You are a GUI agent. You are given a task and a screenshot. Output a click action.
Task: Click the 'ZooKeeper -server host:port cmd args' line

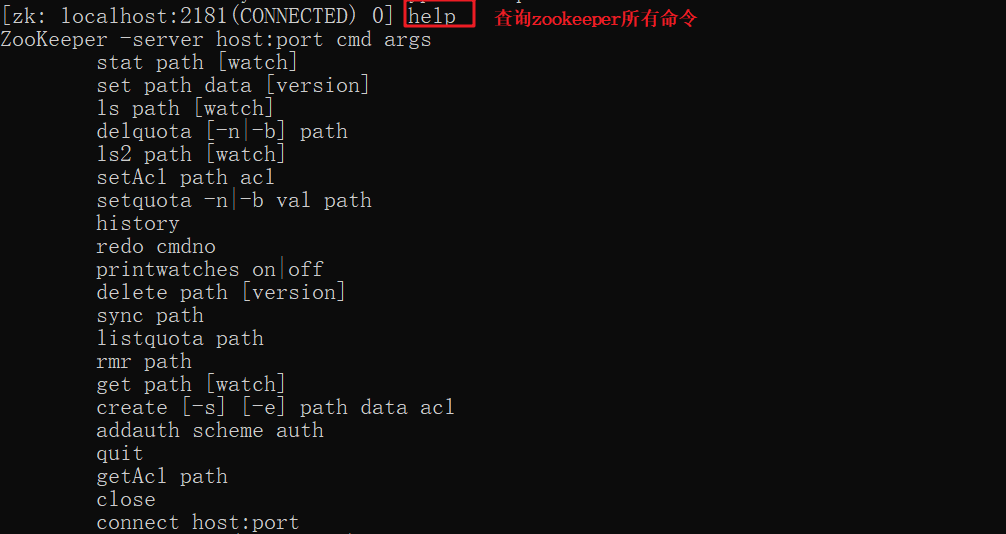tap(216, 40)
